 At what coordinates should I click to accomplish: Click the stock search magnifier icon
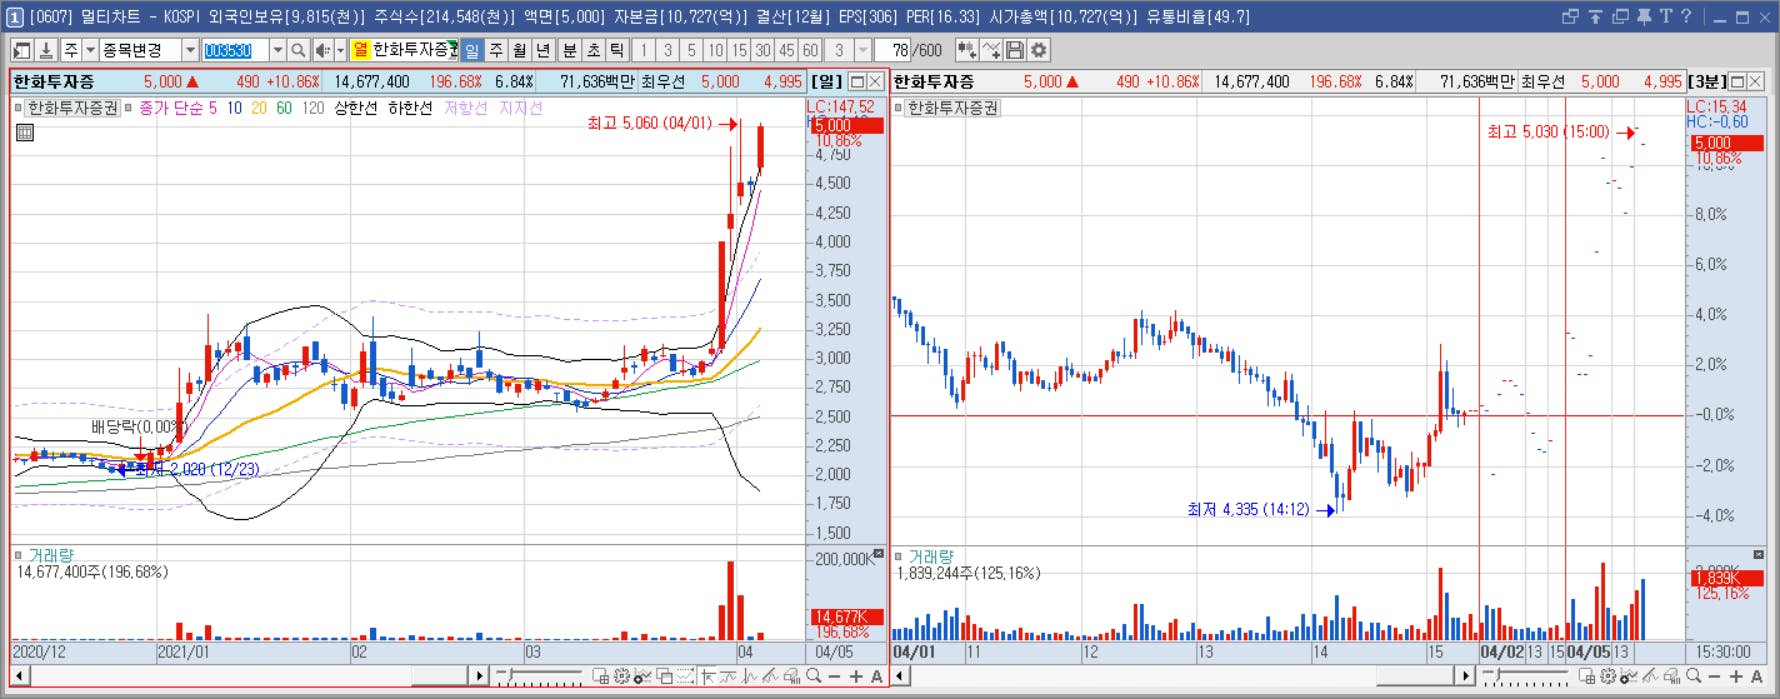(x=298, y=50)
